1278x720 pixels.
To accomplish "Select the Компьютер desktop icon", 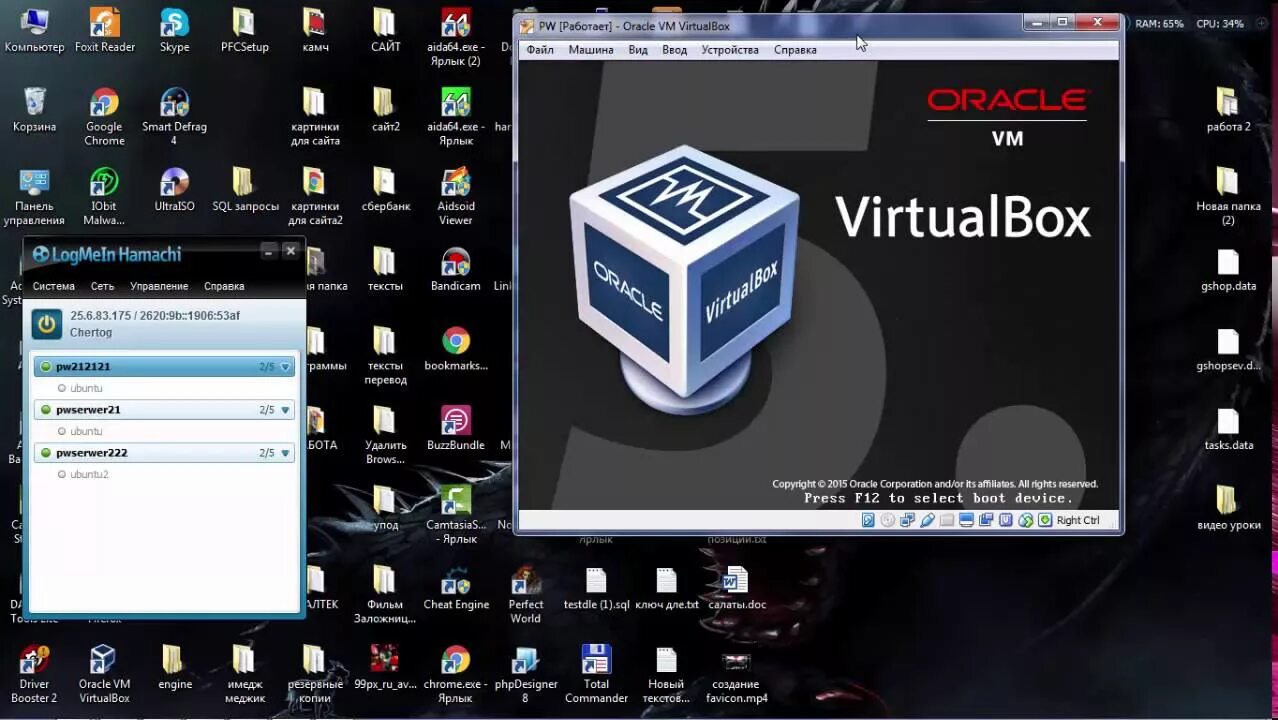I will (x=34, y=31).
